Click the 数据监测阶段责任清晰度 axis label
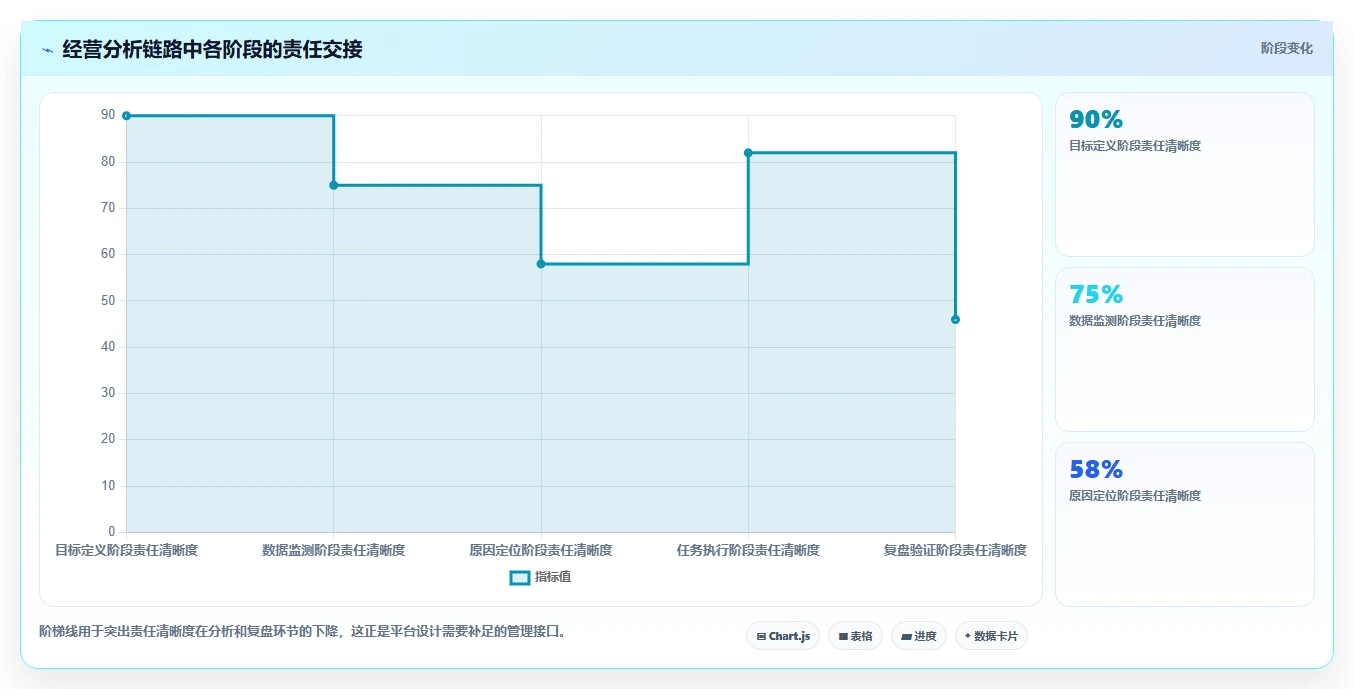The image size is (1354, 689). (x=334, y=550)
